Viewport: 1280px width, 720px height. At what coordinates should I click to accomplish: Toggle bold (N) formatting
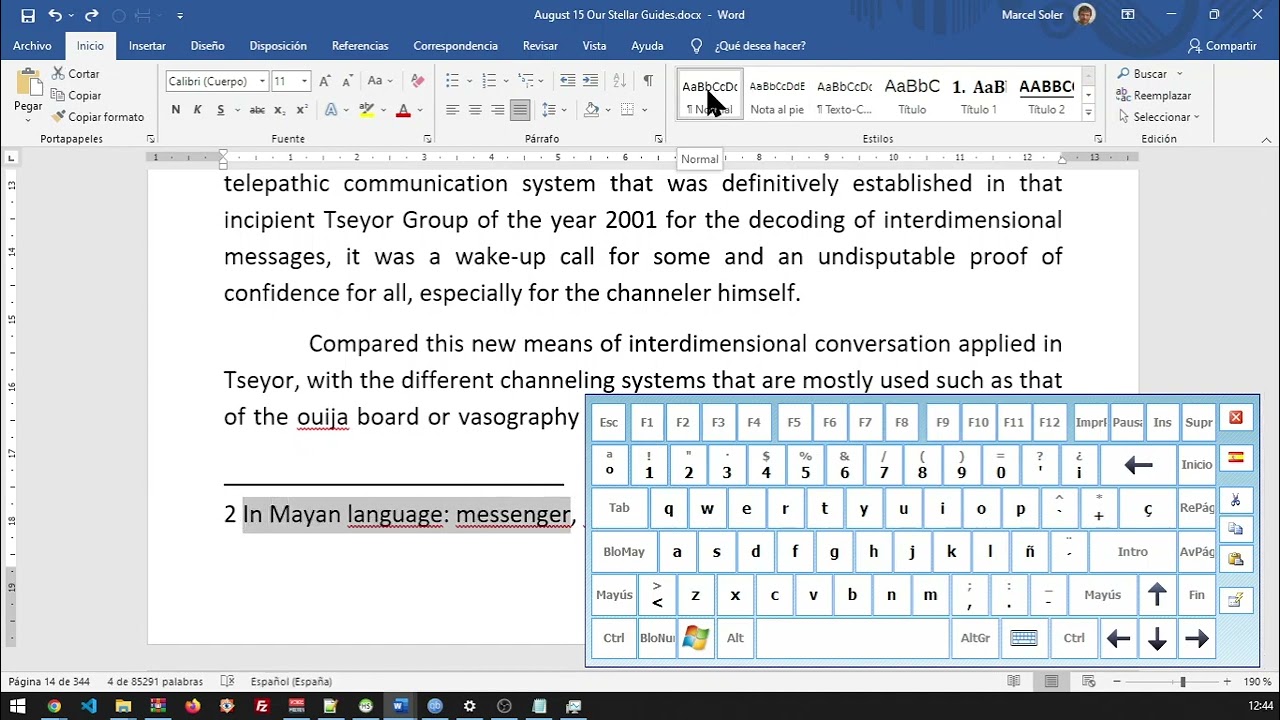pyautogui.click(x=176, y=110)
